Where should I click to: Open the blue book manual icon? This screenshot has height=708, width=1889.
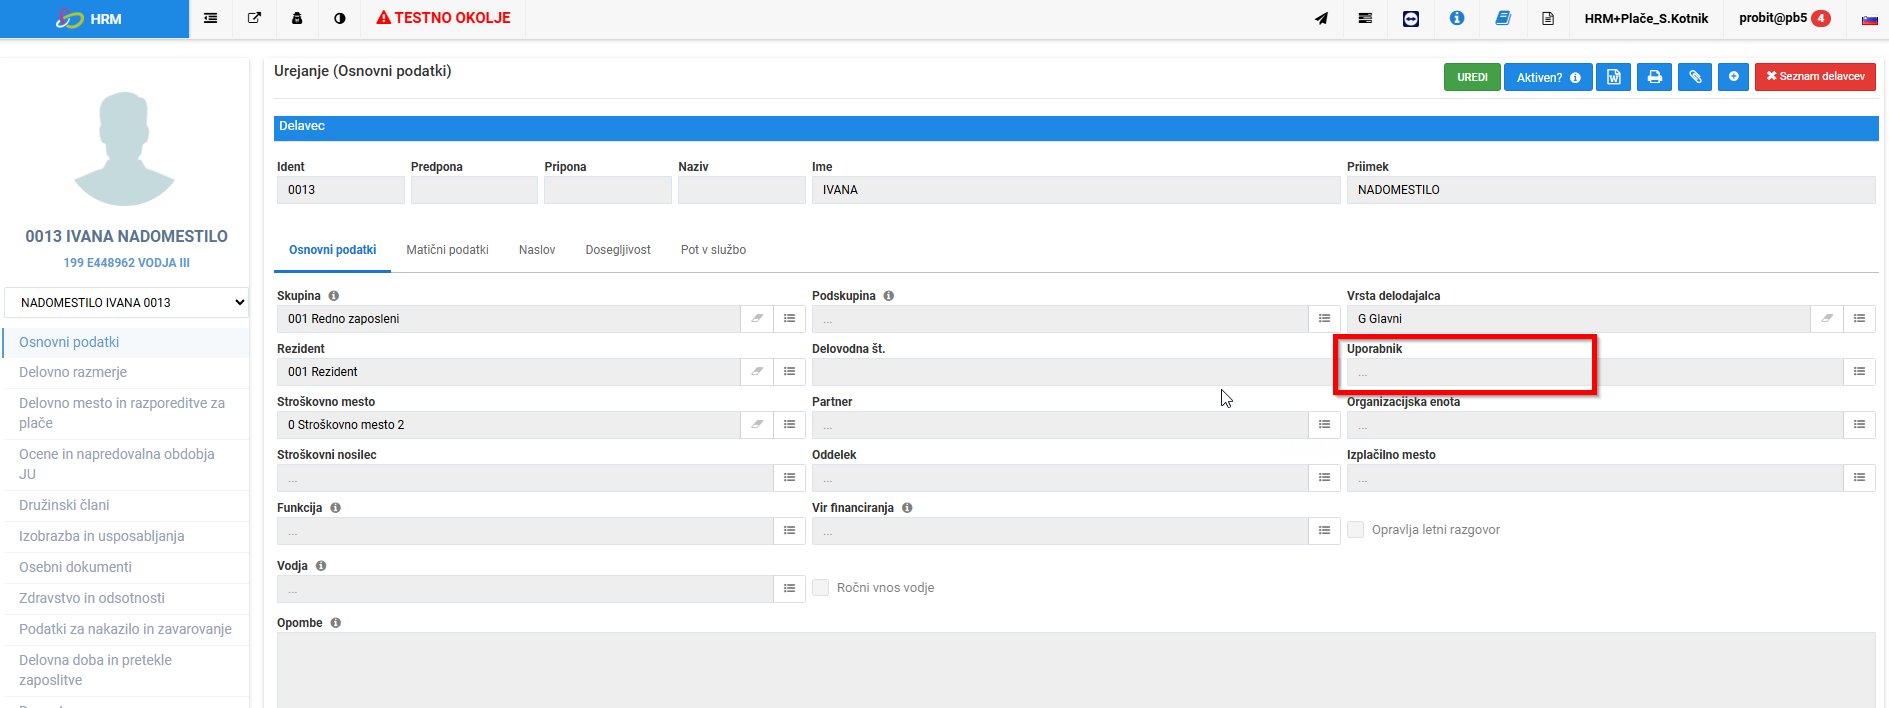(1503, 18)
